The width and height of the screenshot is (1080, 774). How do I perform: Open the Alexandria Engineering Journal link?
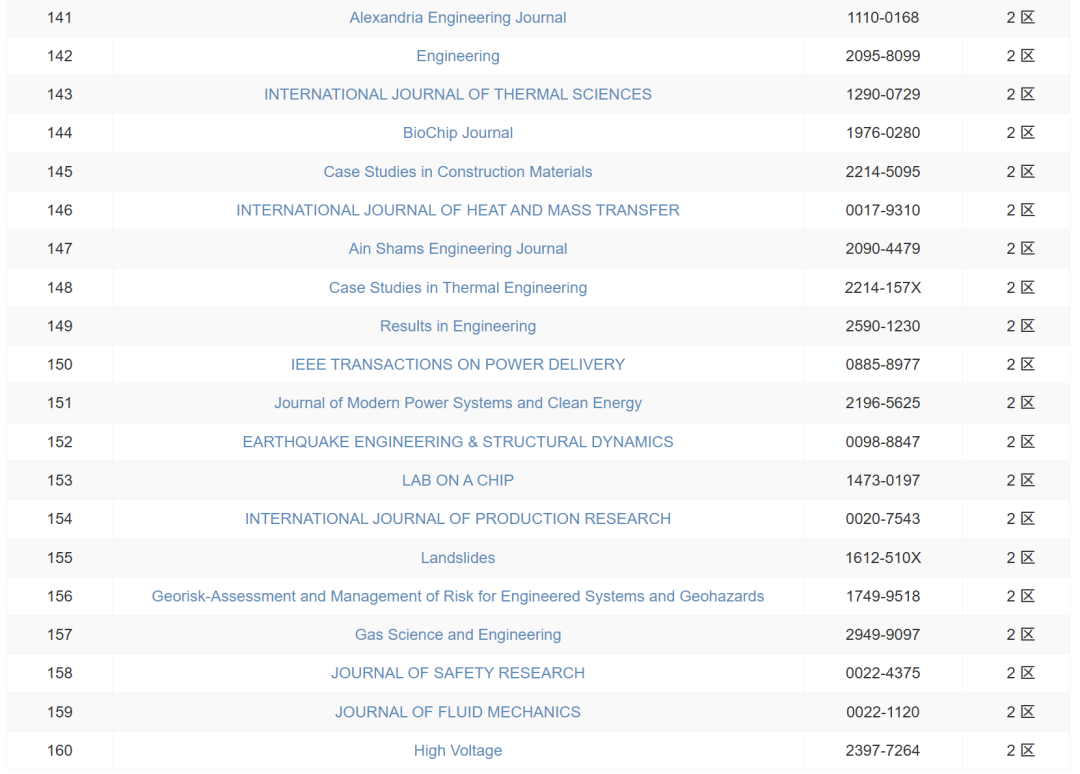457,17
